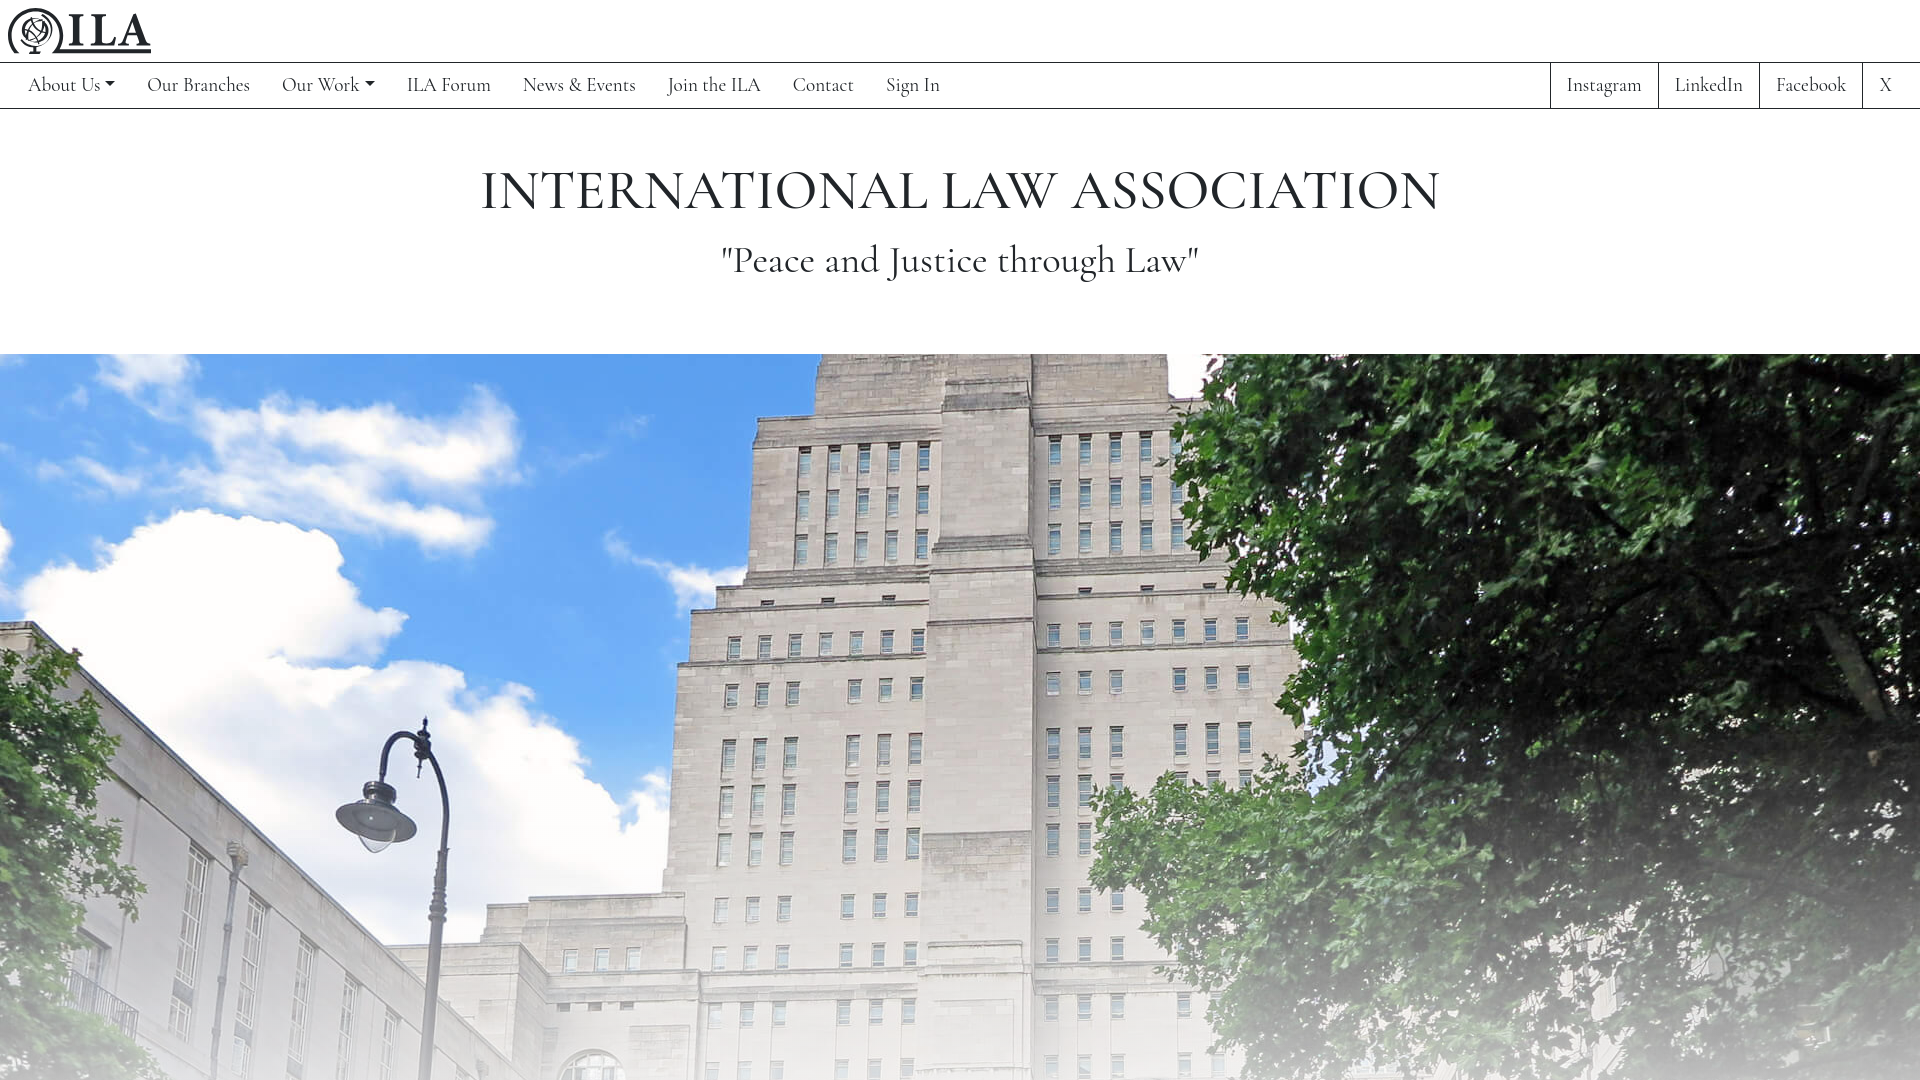Image resolution: width=1920 pixels, height=1080 pixels.
Task: Click the International Law Association heading
Action: click(x=960, y=190)
